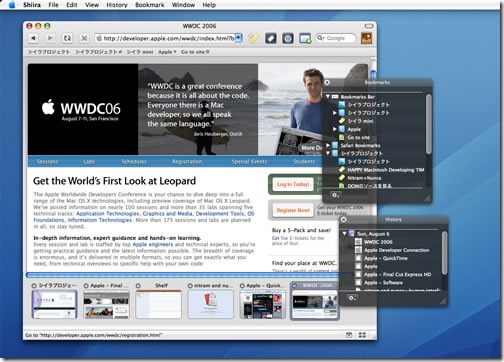Click the toolbar pill button in title bar
504x362 pixels.
pyautogui.click(x=369, y=26)
